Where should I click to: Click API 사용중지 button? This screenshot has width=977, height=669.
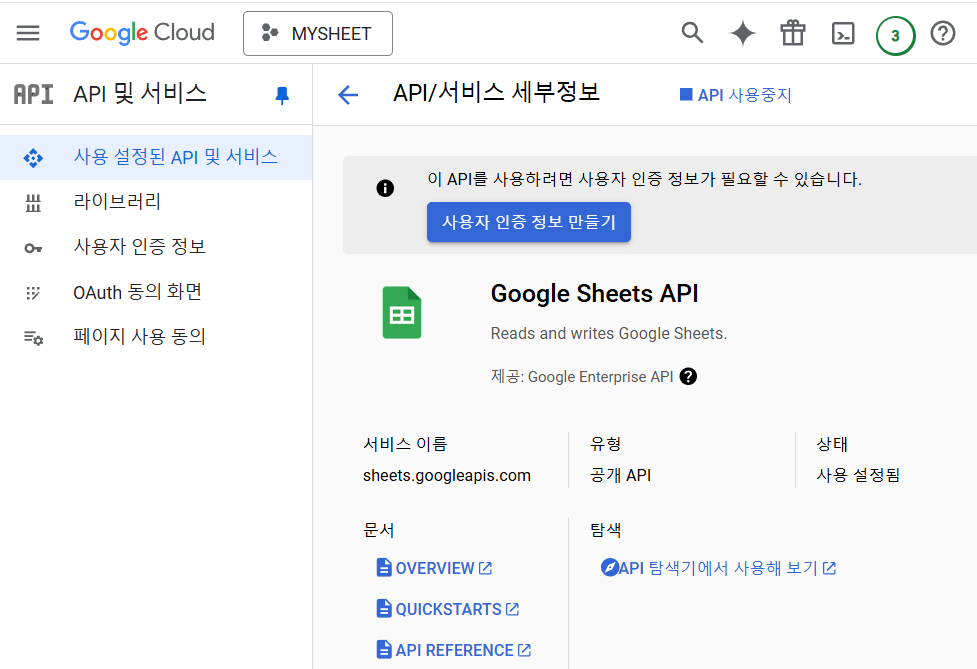click(735, 95)
